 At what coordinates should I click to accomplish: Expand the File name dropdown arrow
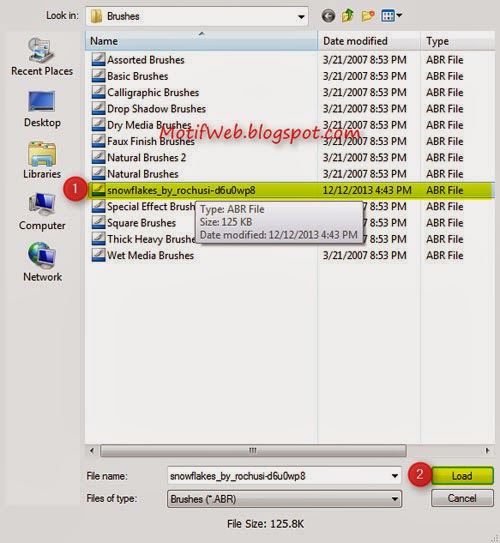point(394,476)
